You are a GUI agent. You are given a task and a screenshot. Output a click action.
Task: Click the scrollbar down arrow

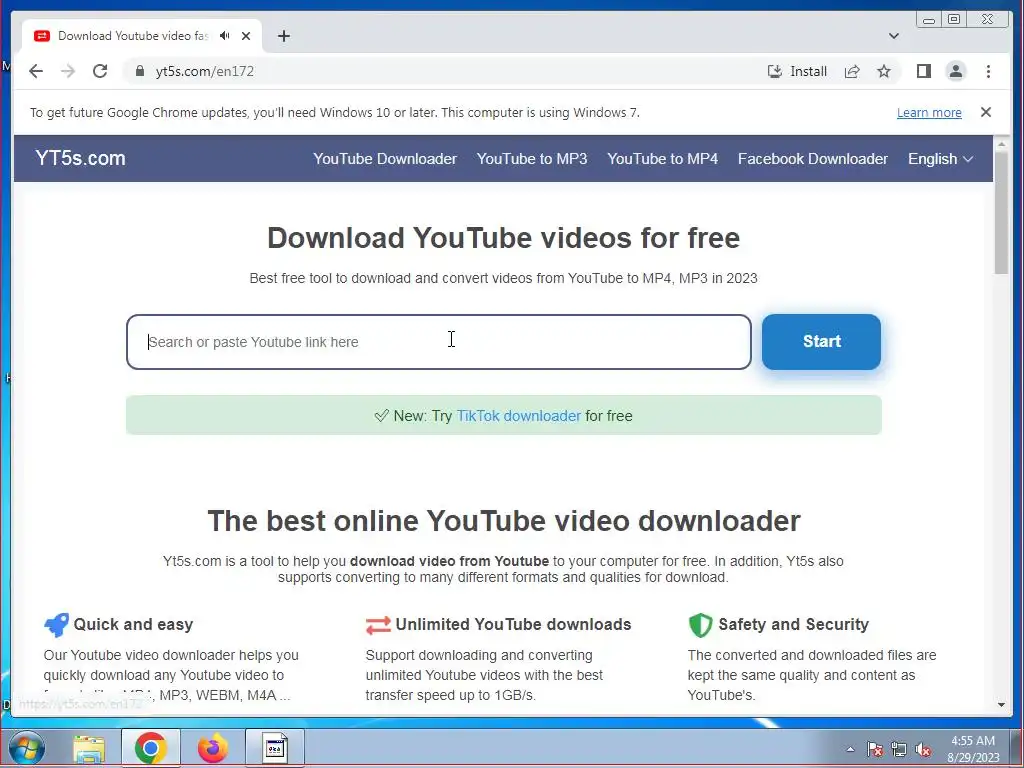1001,705
